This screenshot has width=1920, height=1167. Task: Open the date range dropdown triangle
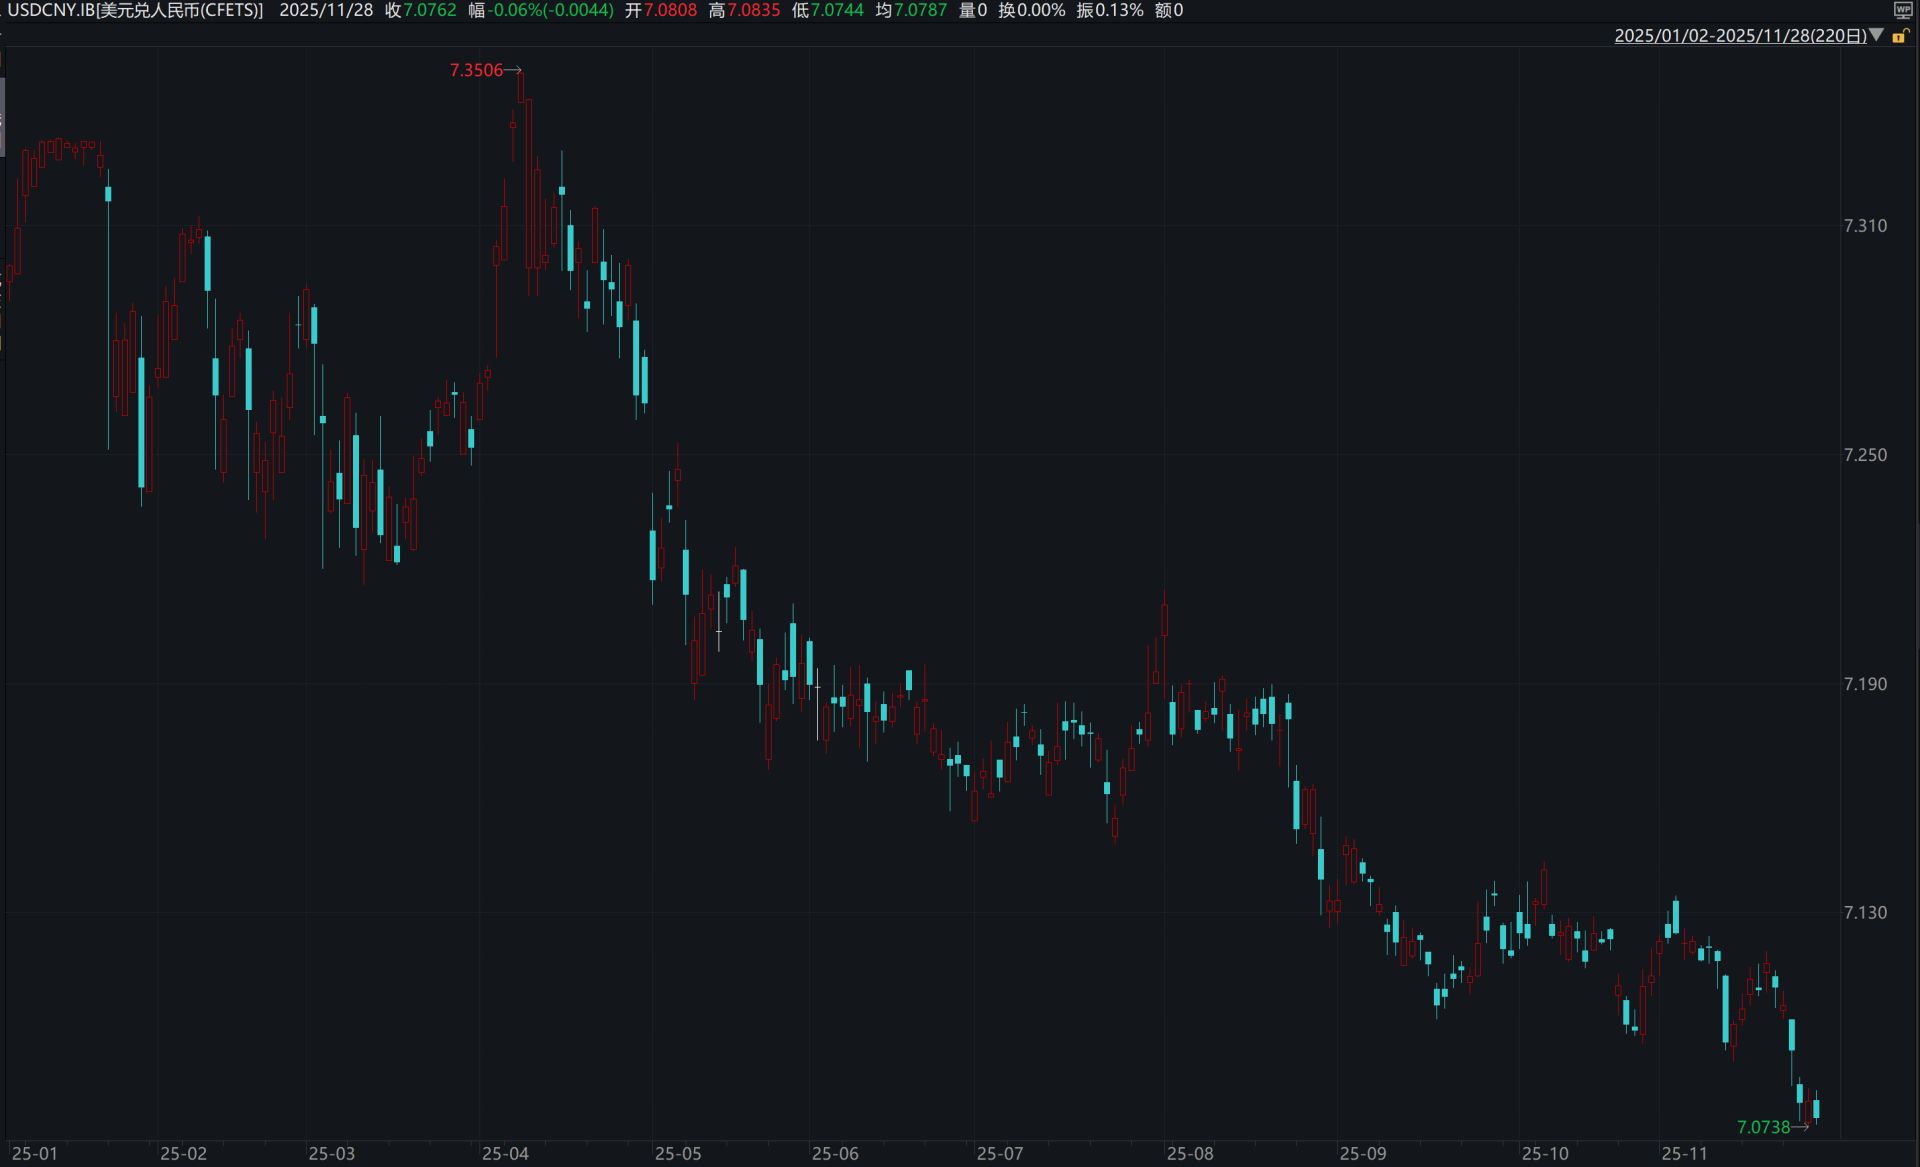(x=1877, y=35)
